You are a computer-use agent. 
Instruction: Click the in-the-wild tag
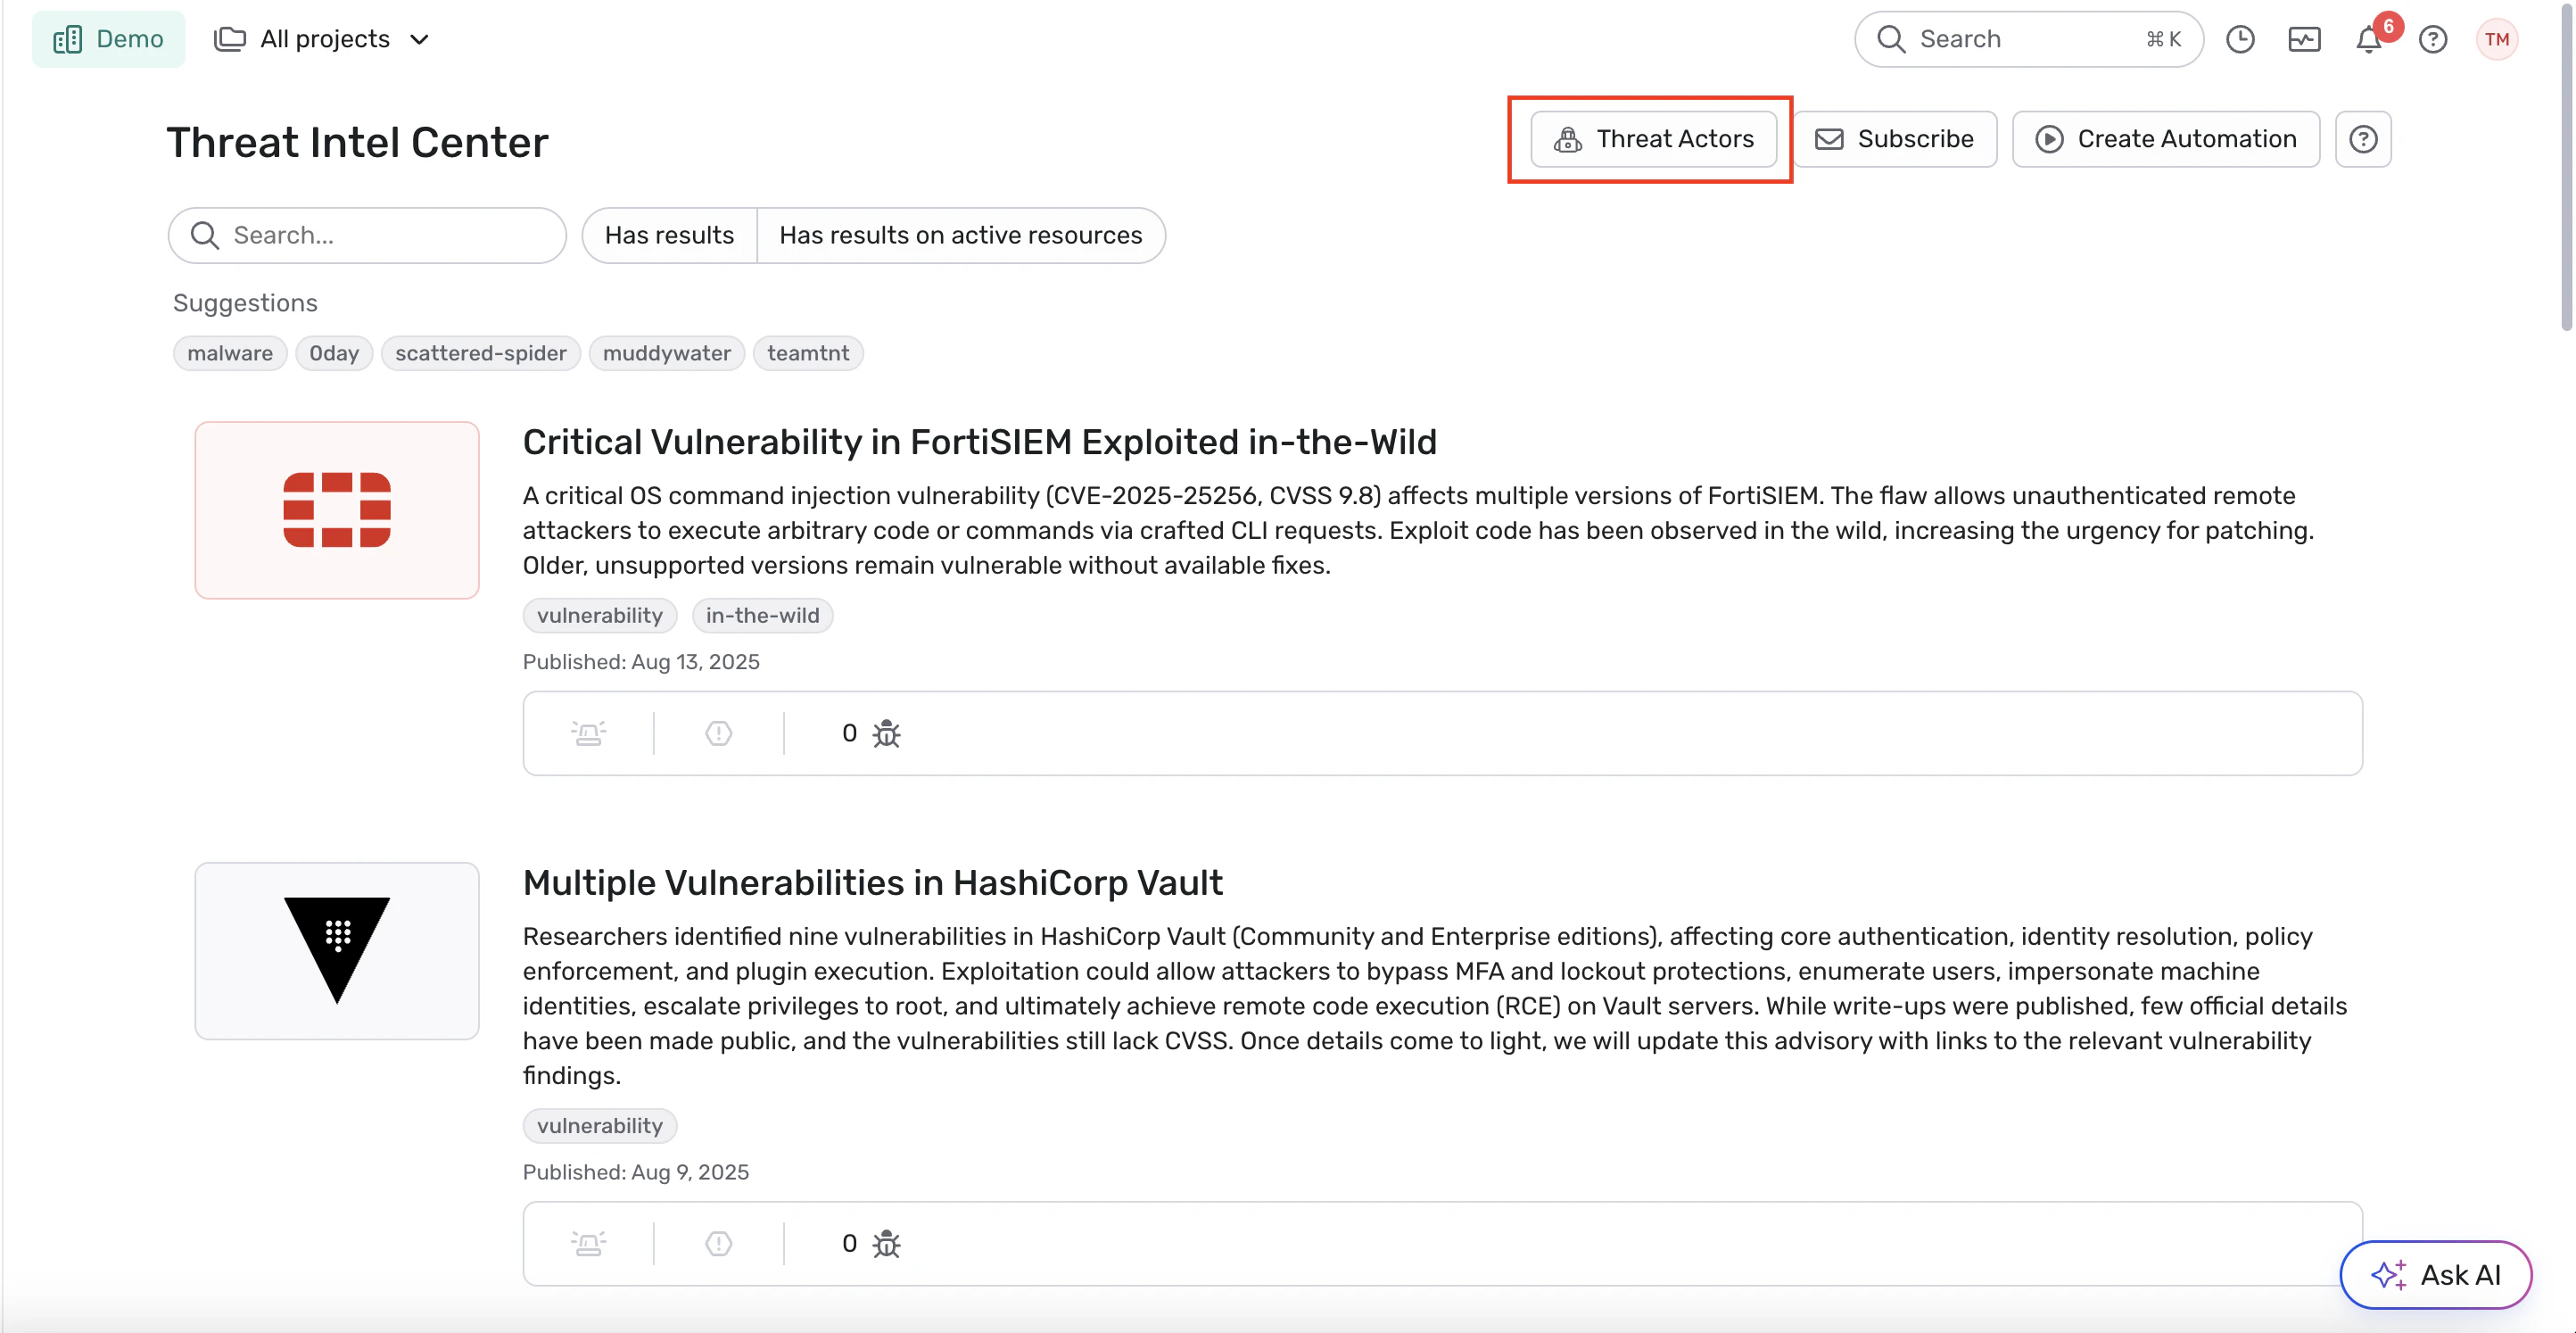(762, 615)
